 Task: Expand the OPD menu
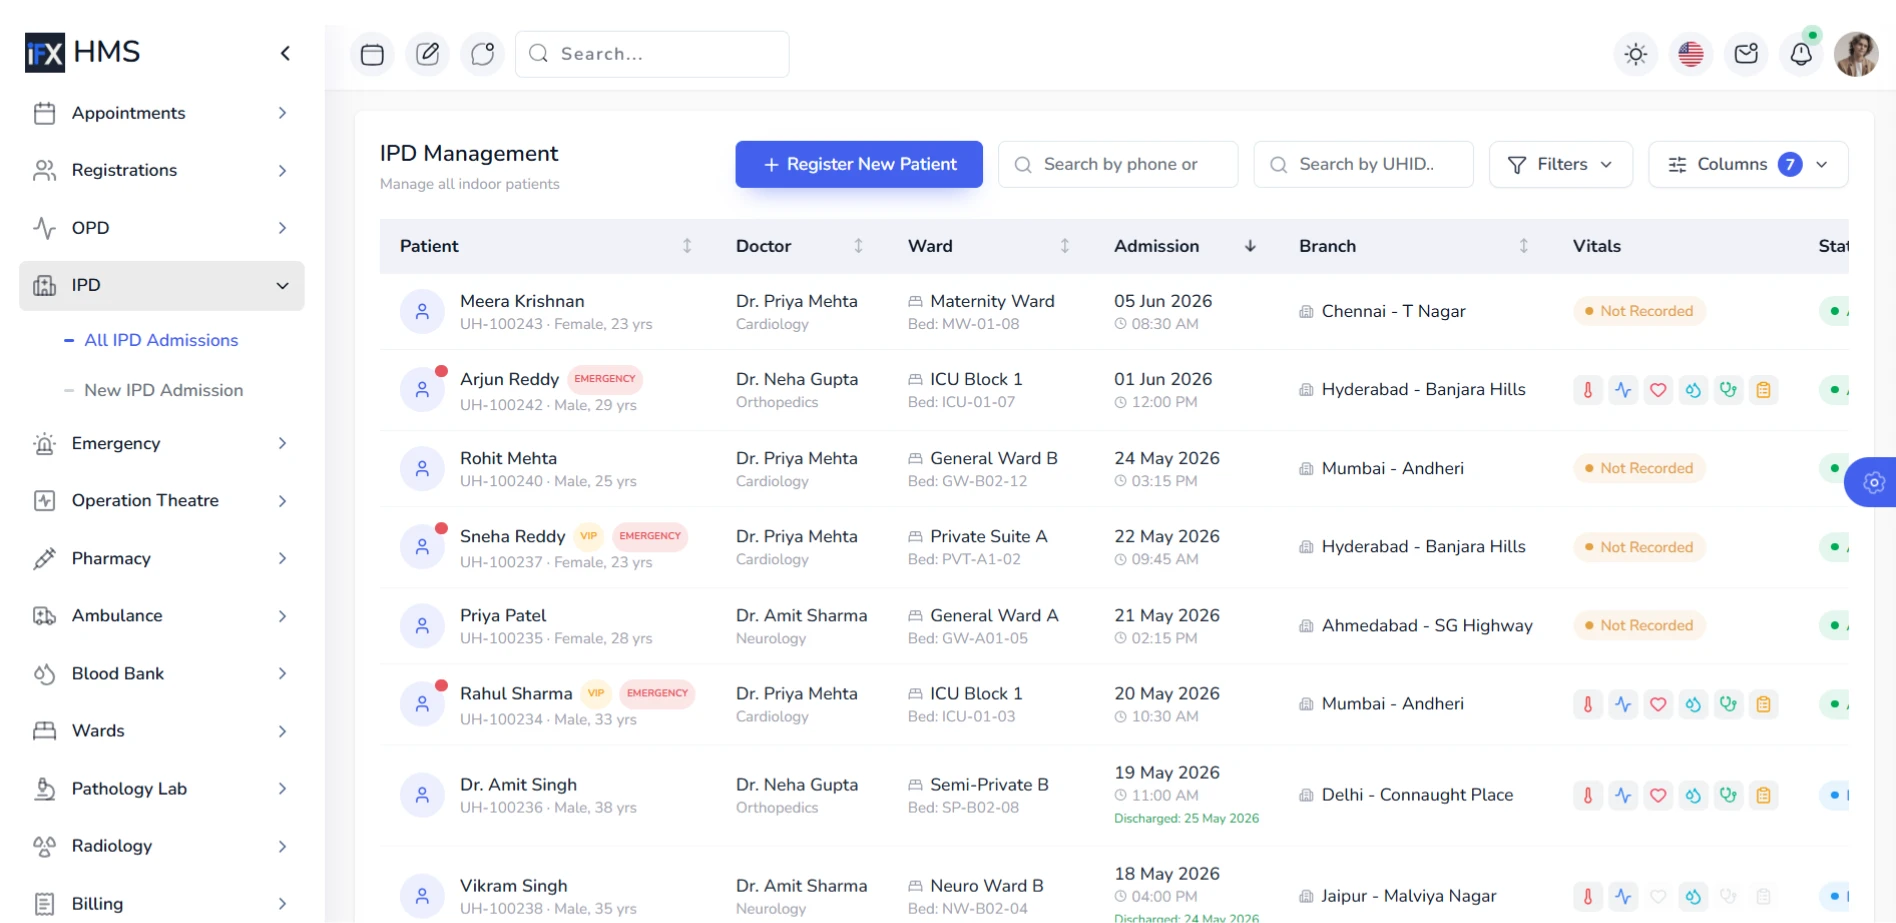pyautogui.click(x=161, y=228)
